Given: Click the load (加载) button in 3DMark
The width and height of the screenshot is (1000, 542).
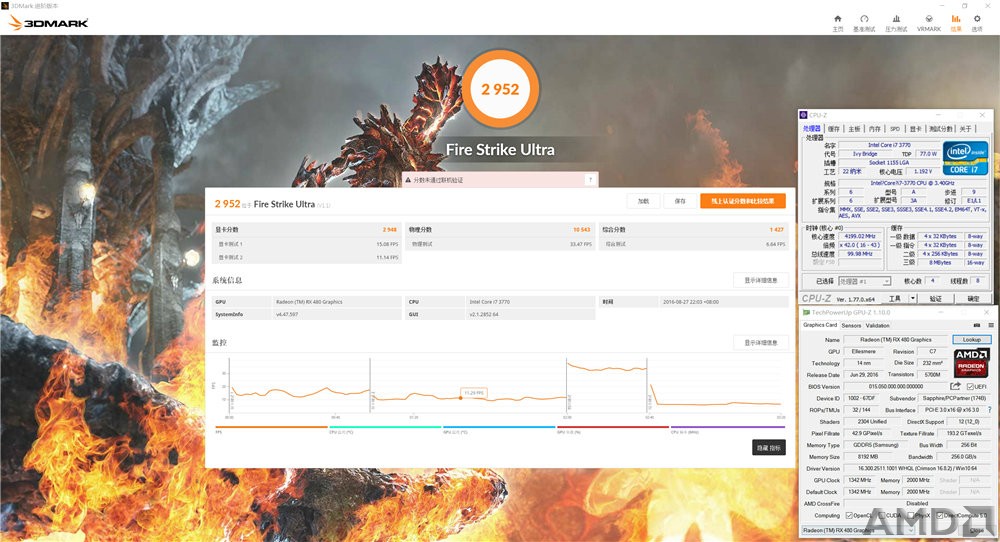Looking at the screenshot, I should tap(643, 201).
